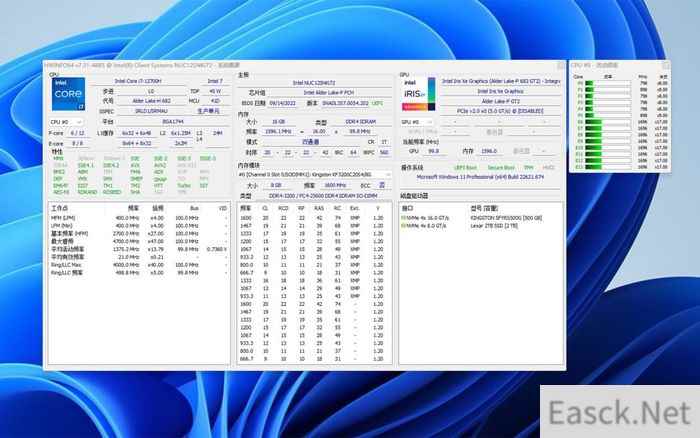Image resolution: width=700 pixels, height=438 pixels.
Task: Click the RAS column header in timing table
Action: tap(319, 209)
